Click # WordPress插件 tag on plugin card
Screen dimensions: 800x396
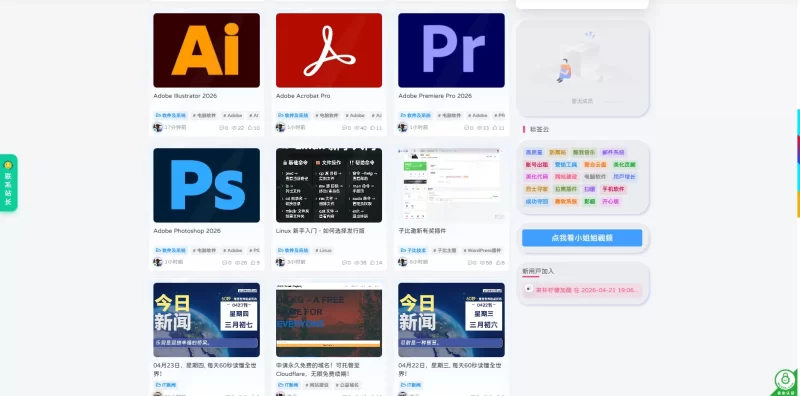pos(482,251)
